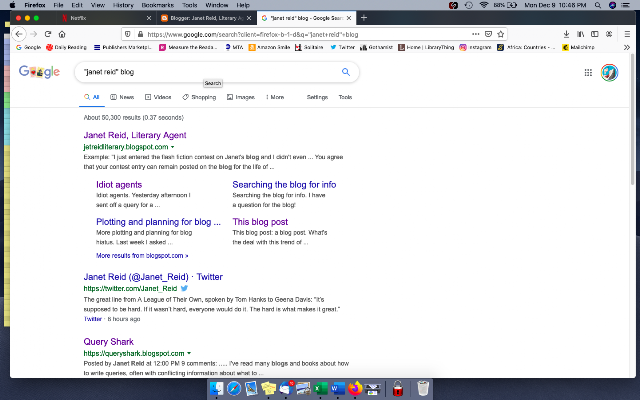This screenshot has width=640, height=400.
Task: Select the News results tab
Action: [x=122, y=97]
